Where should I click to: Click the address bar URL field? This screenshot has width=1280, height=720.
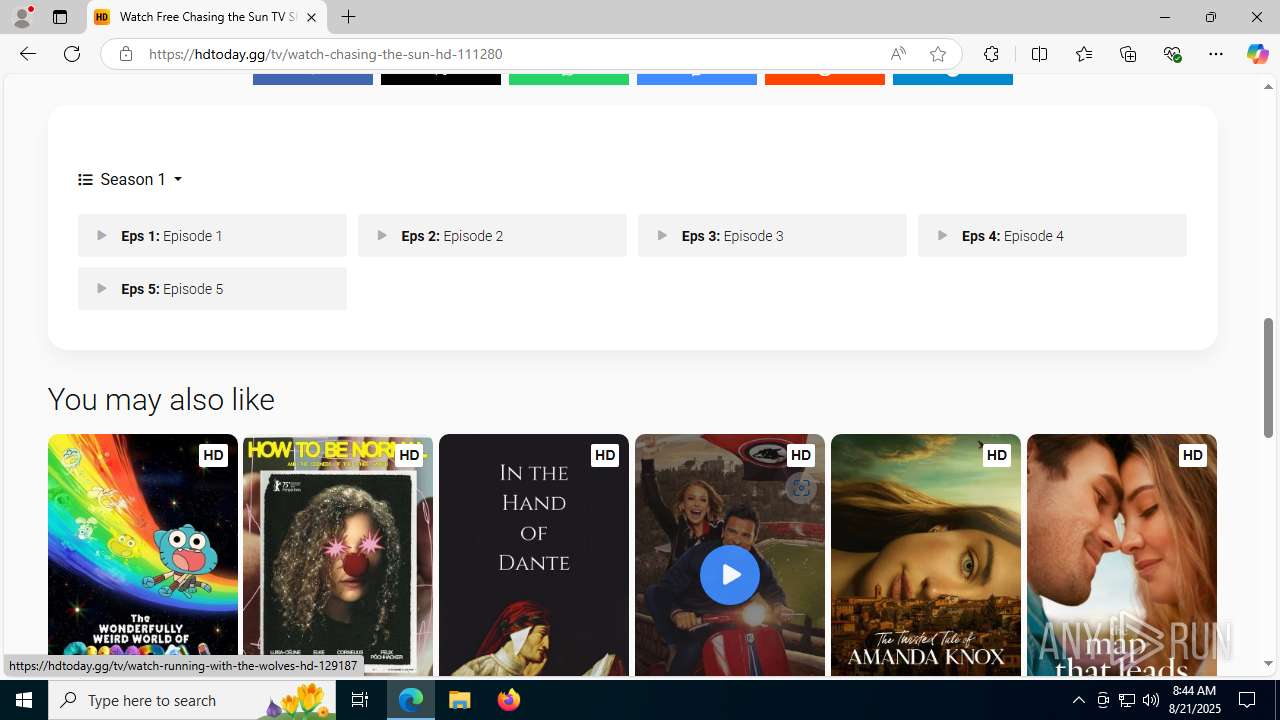click(510, 54)
